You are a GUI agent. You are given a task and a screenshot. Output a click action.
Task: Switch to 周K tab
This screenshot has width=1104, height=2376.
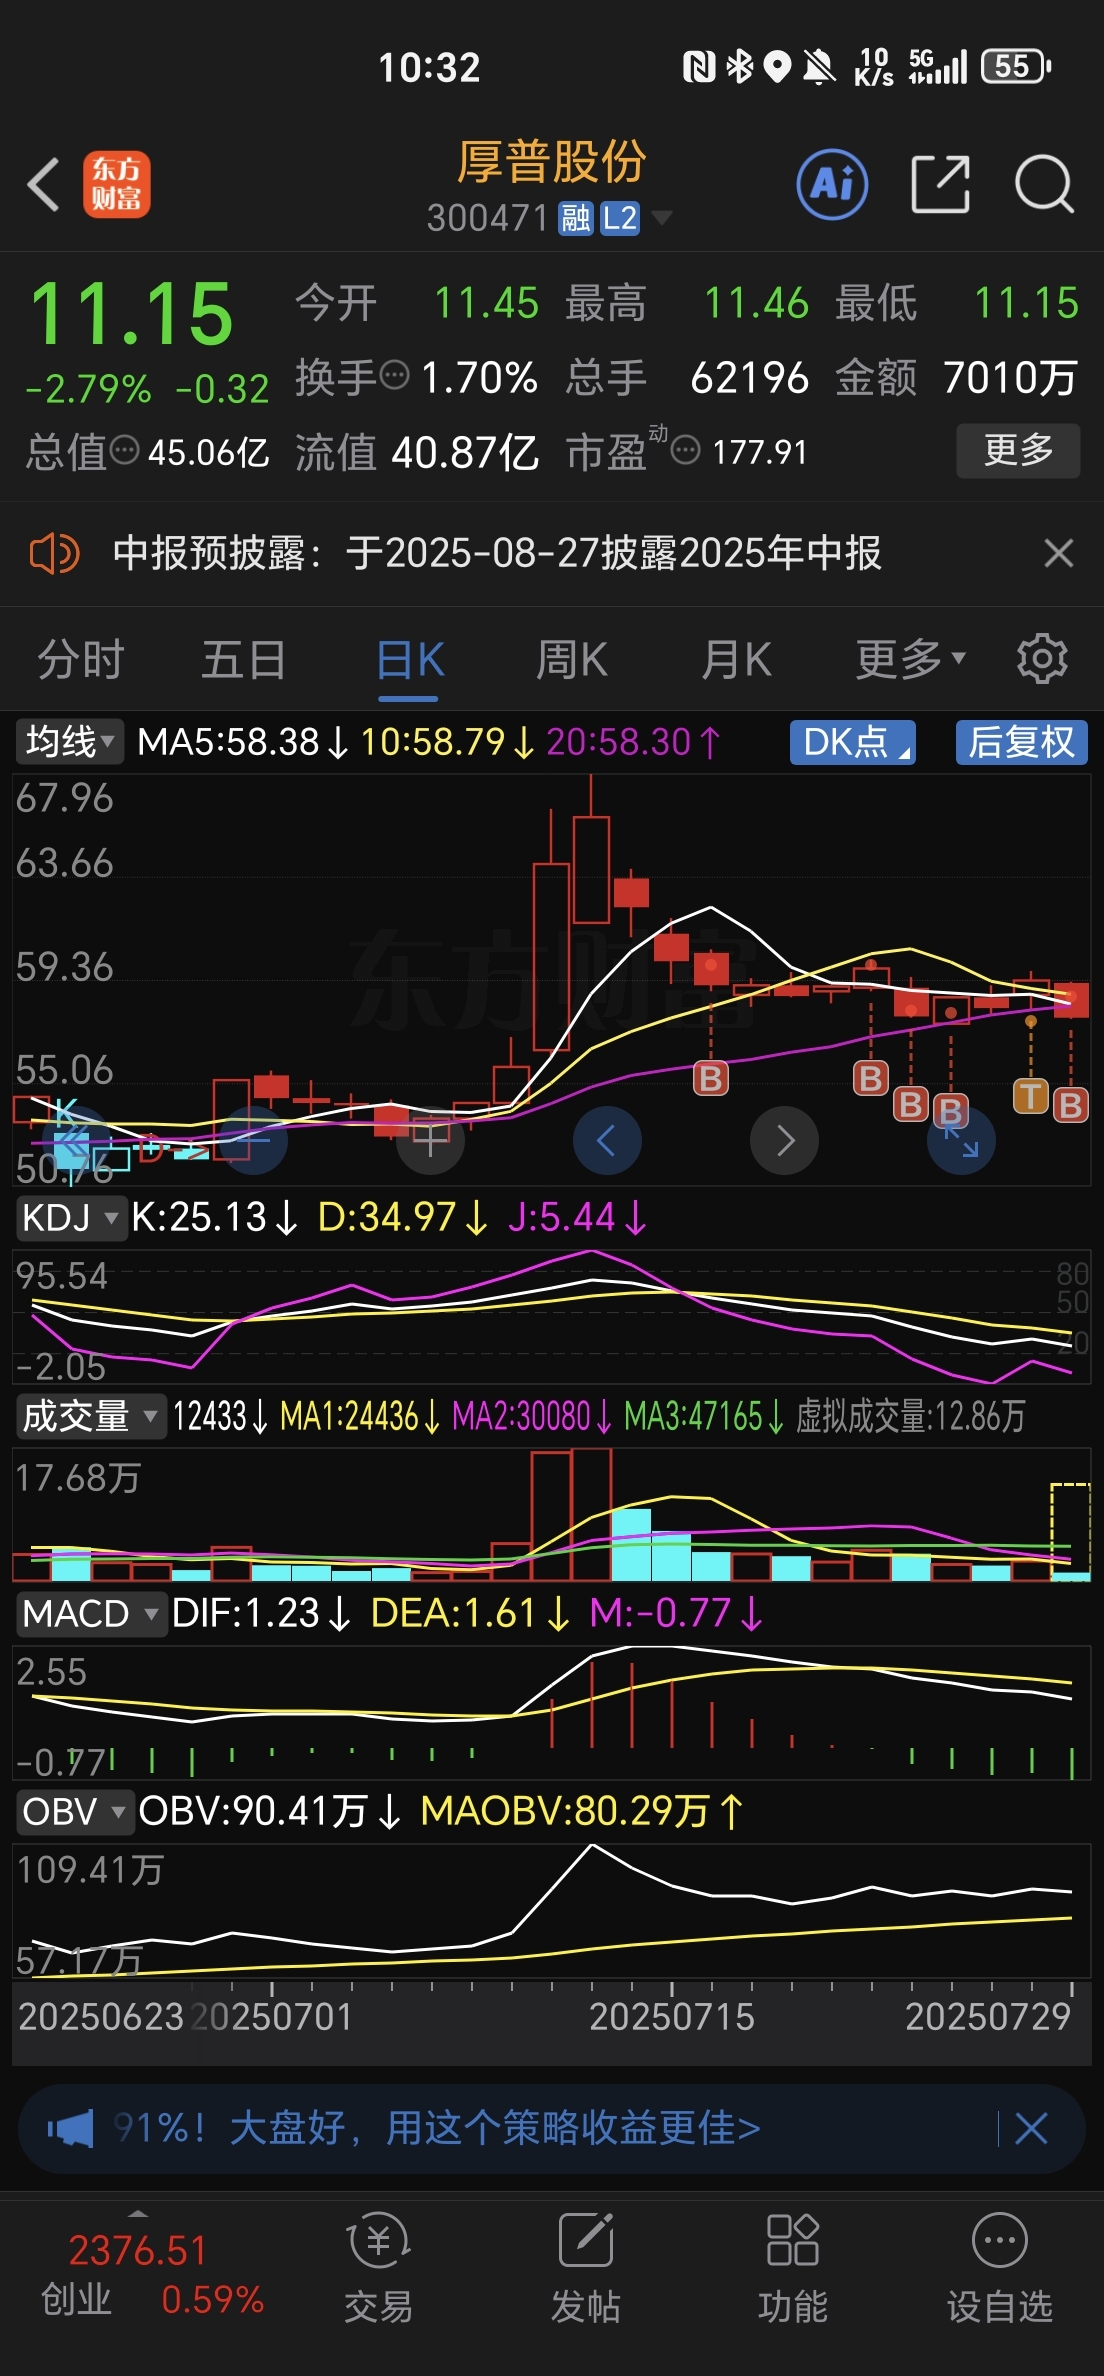572,659
